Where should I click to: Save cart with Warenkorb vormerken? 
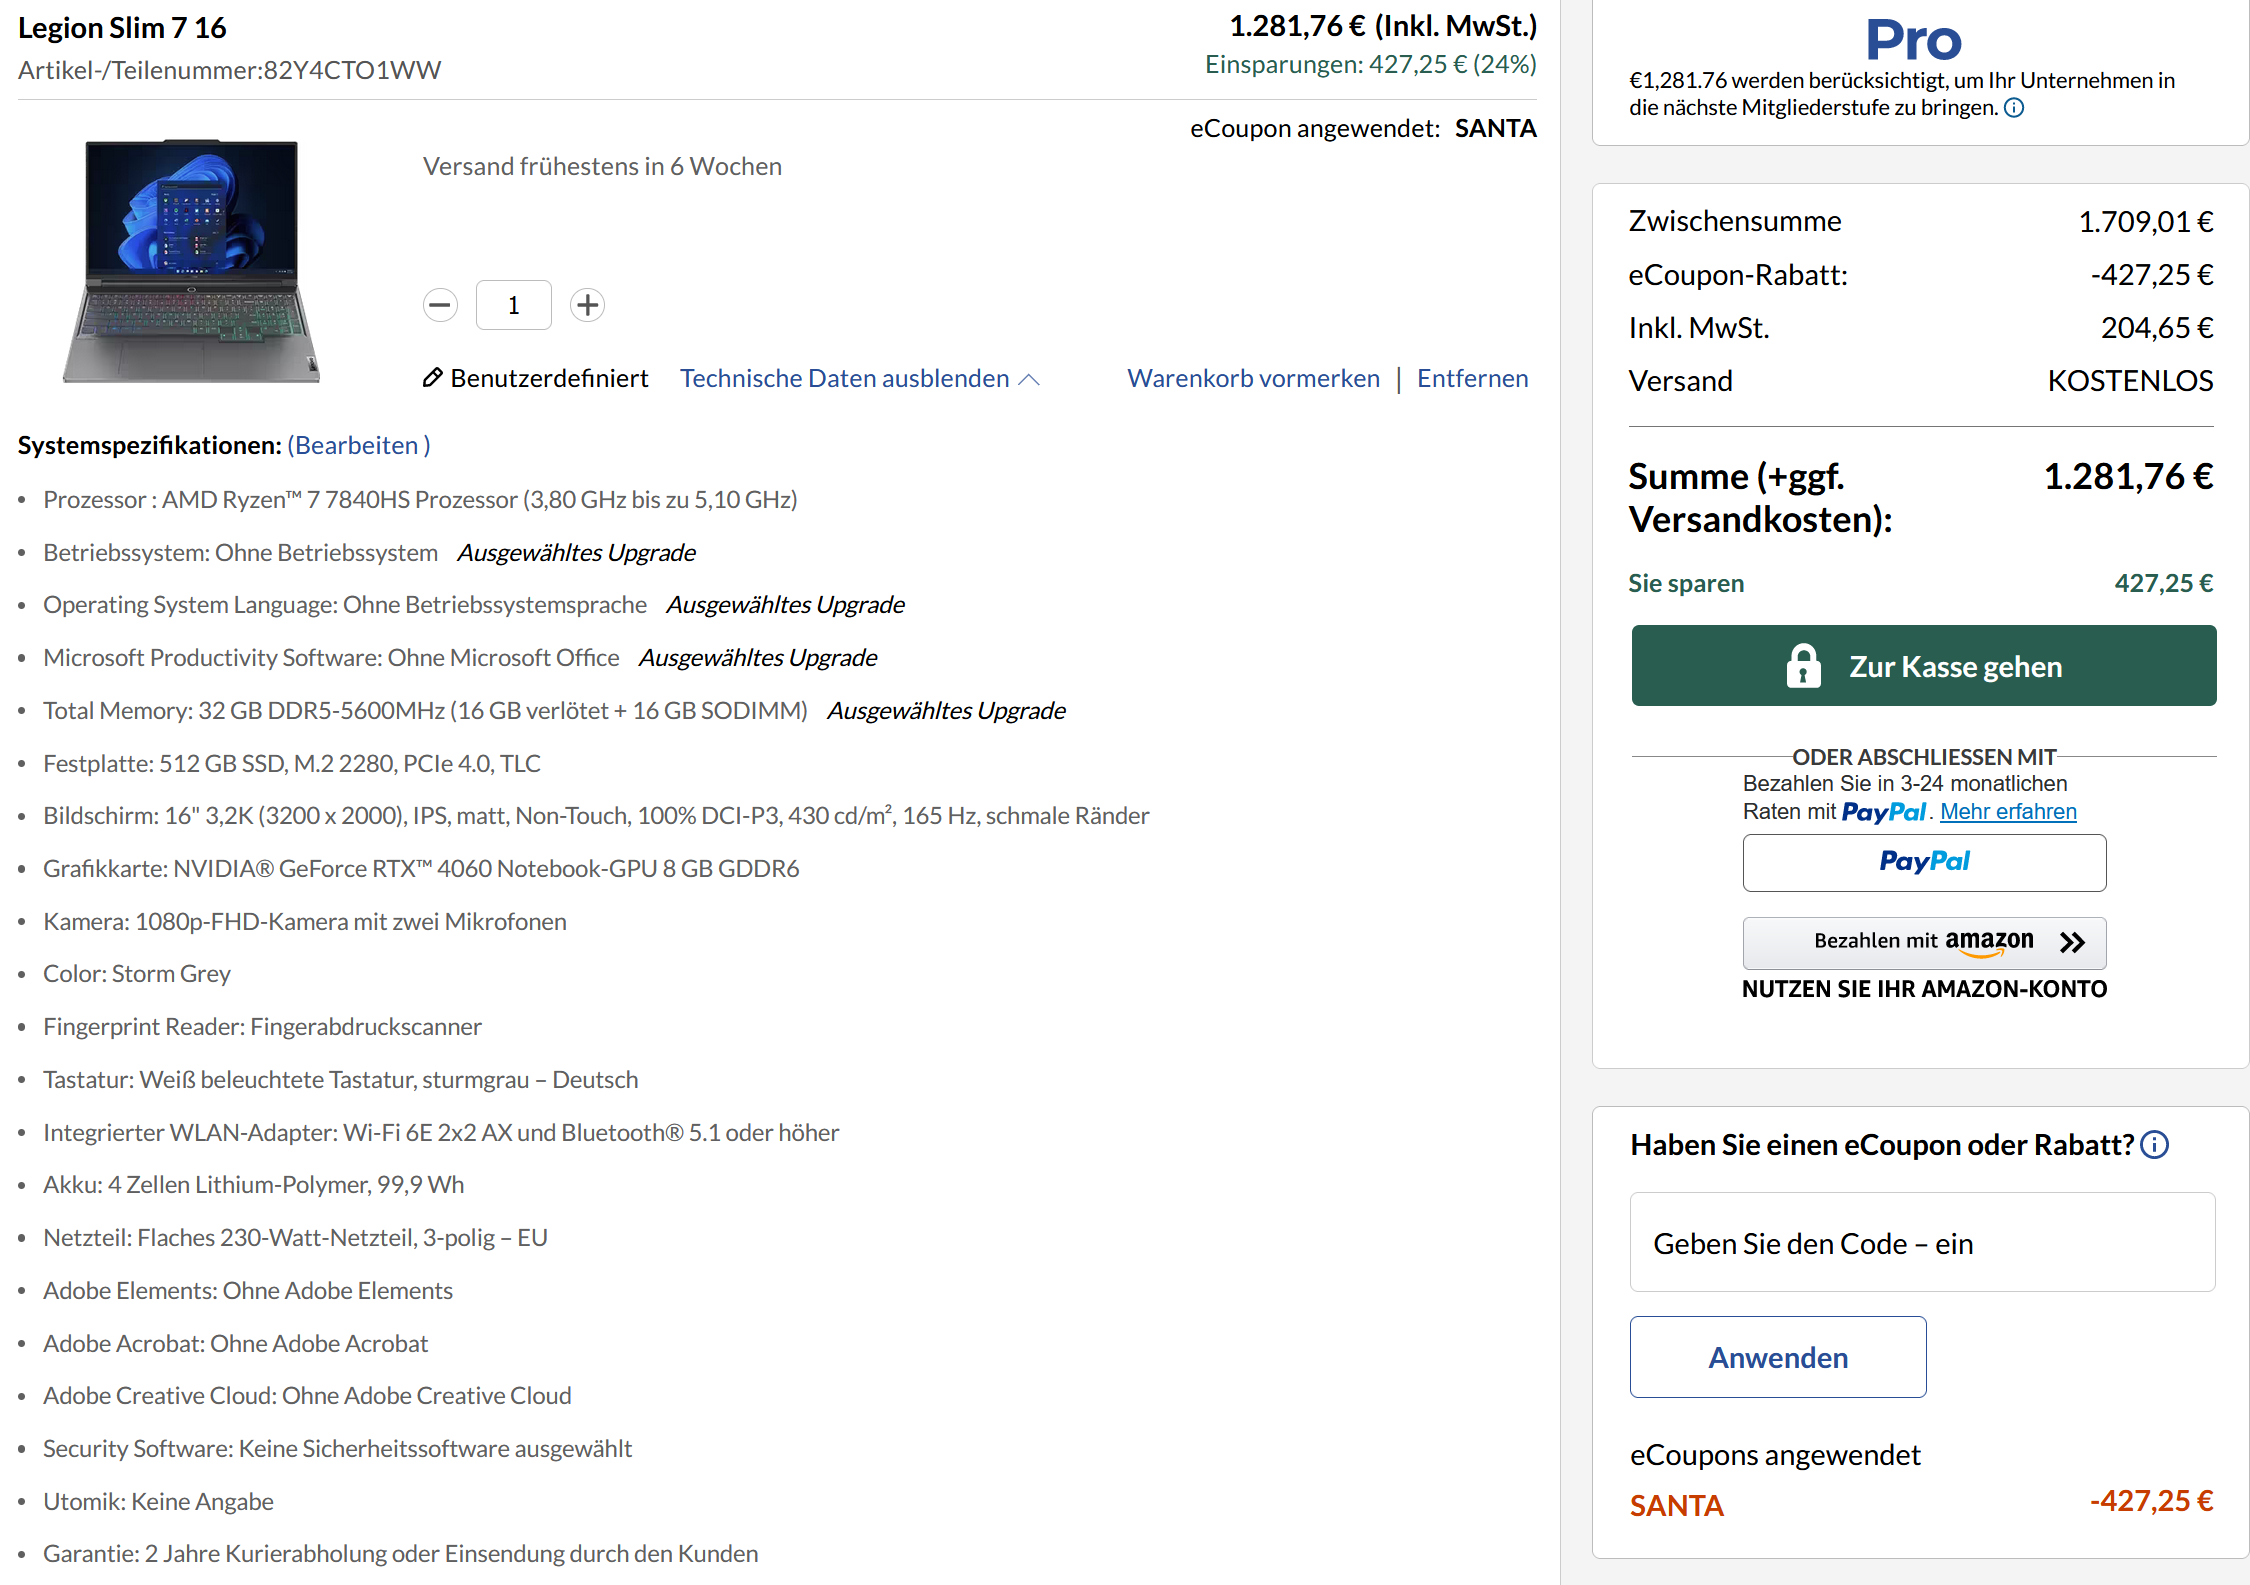point(1253,378)
